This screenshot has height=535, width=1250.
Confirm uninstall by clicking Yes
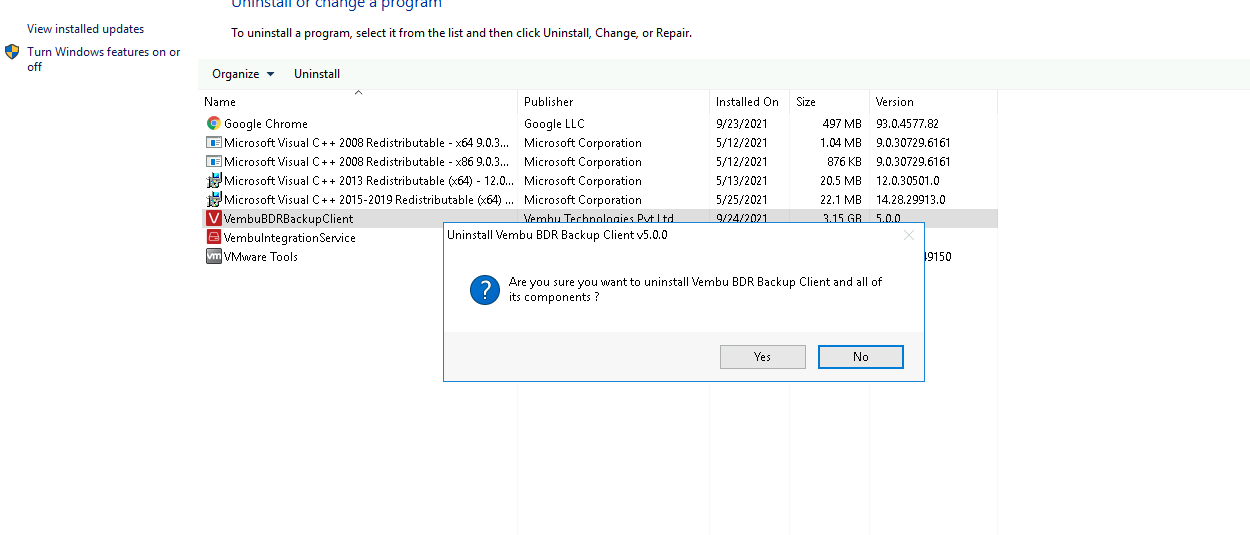(x=762, y=357)
